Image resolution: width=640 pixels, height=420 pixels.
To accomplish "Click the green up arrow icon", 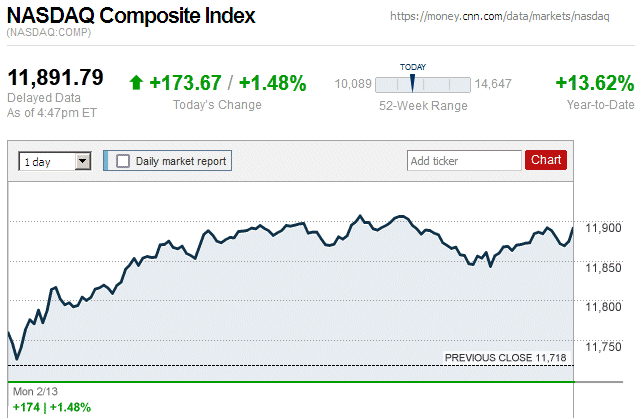I will [x=136, y=83].
